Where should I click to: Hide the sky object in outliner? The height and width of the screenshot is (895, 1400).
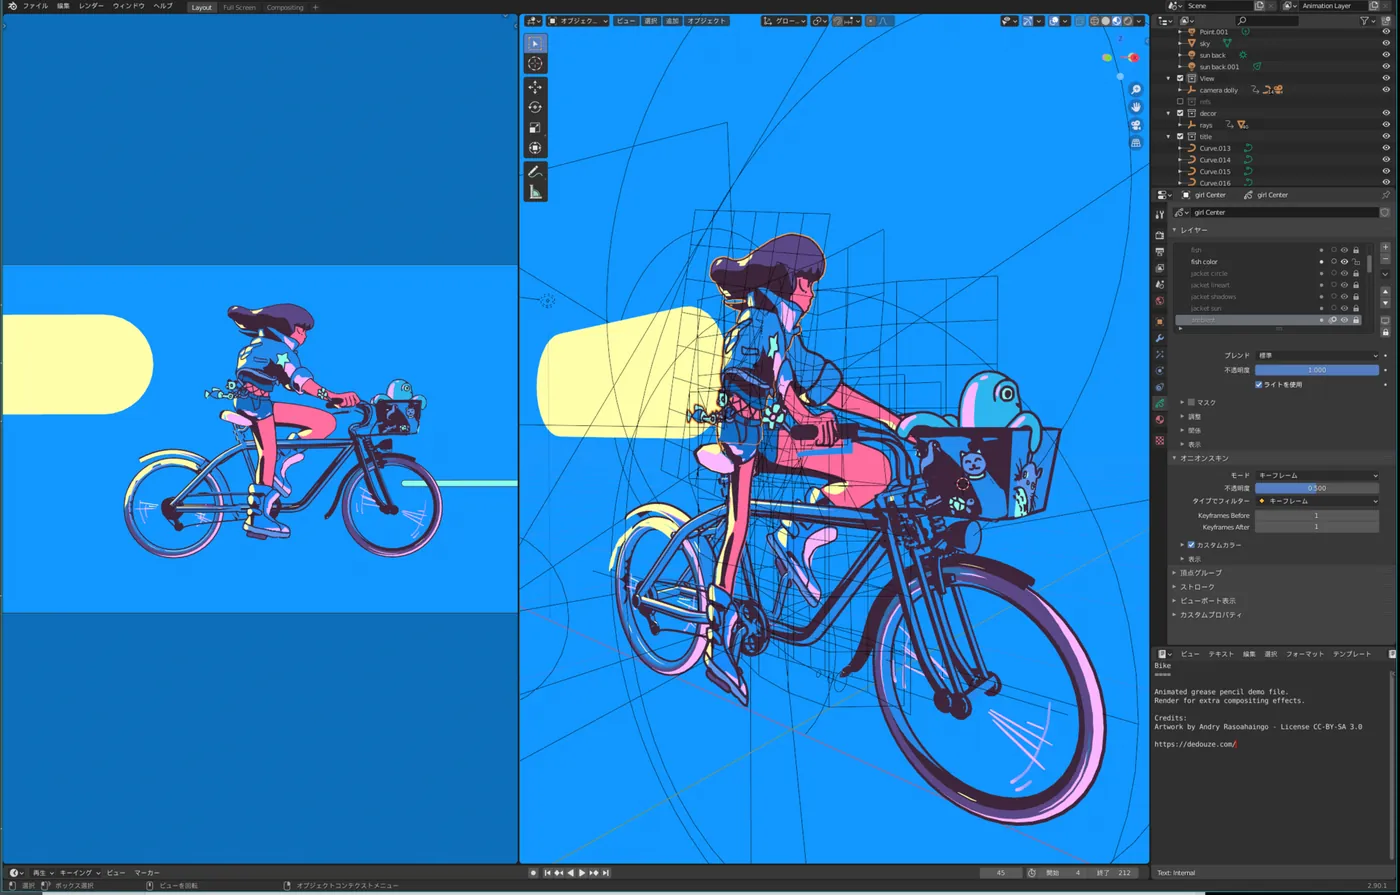click(1386, 43)
